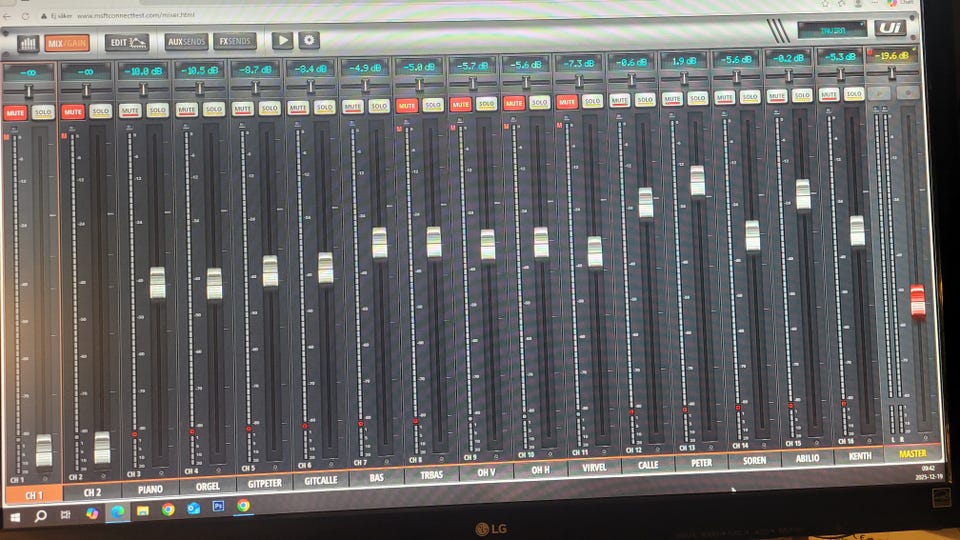
Task: Click the red MASTER fader handle
Action: (917, 301)
